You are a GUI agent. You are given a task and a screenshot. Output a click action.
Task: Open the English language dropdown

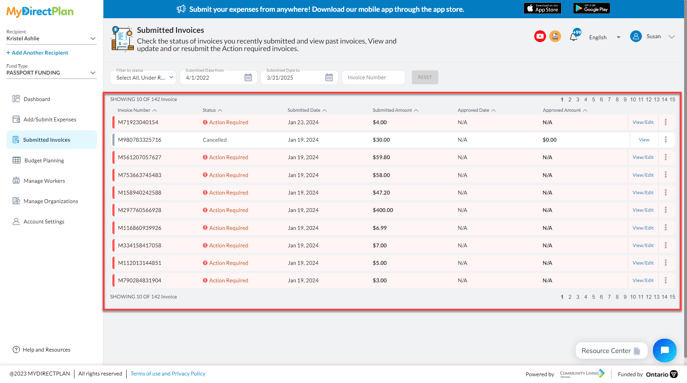click(605, 37)
